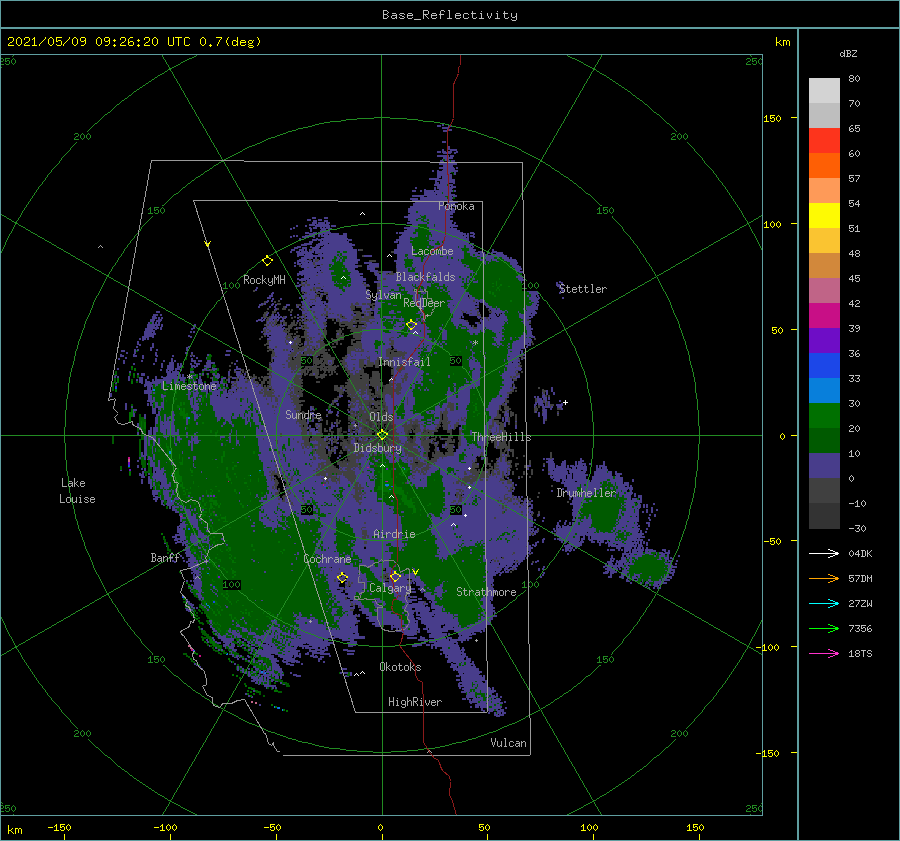Click the Cochrane town label
Image resolution: width=900 pixels, height=841 pixels.
327,559
